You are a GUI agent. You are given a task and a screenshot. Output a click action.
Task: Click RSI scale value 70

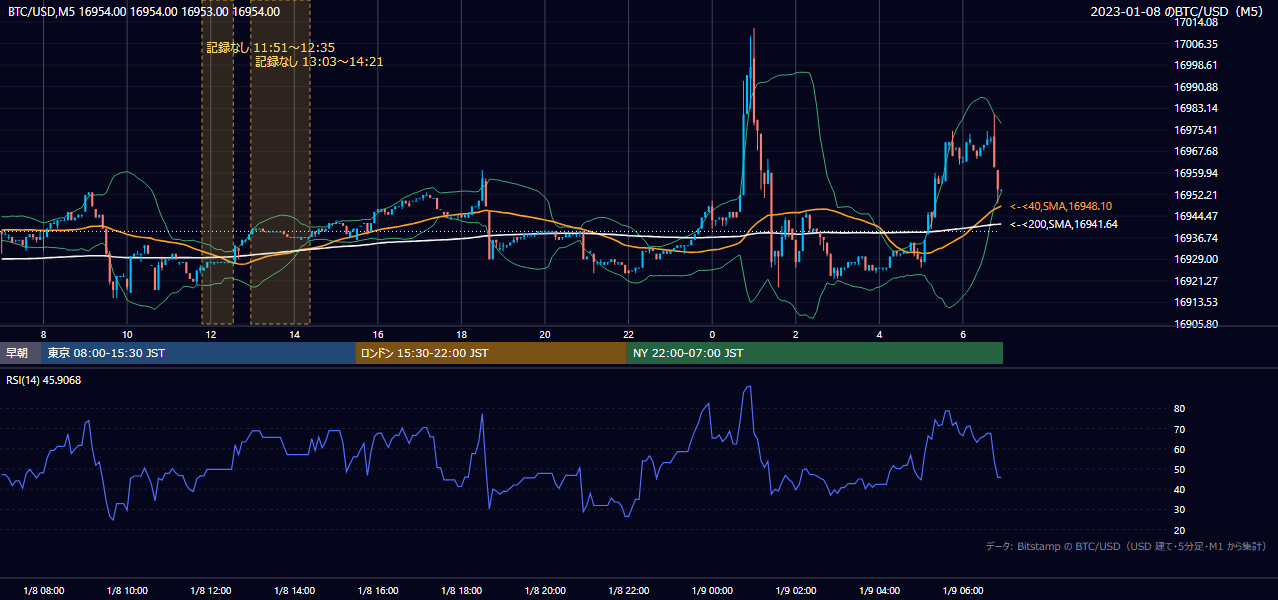pyautogui.click(x=1179, y=429)
